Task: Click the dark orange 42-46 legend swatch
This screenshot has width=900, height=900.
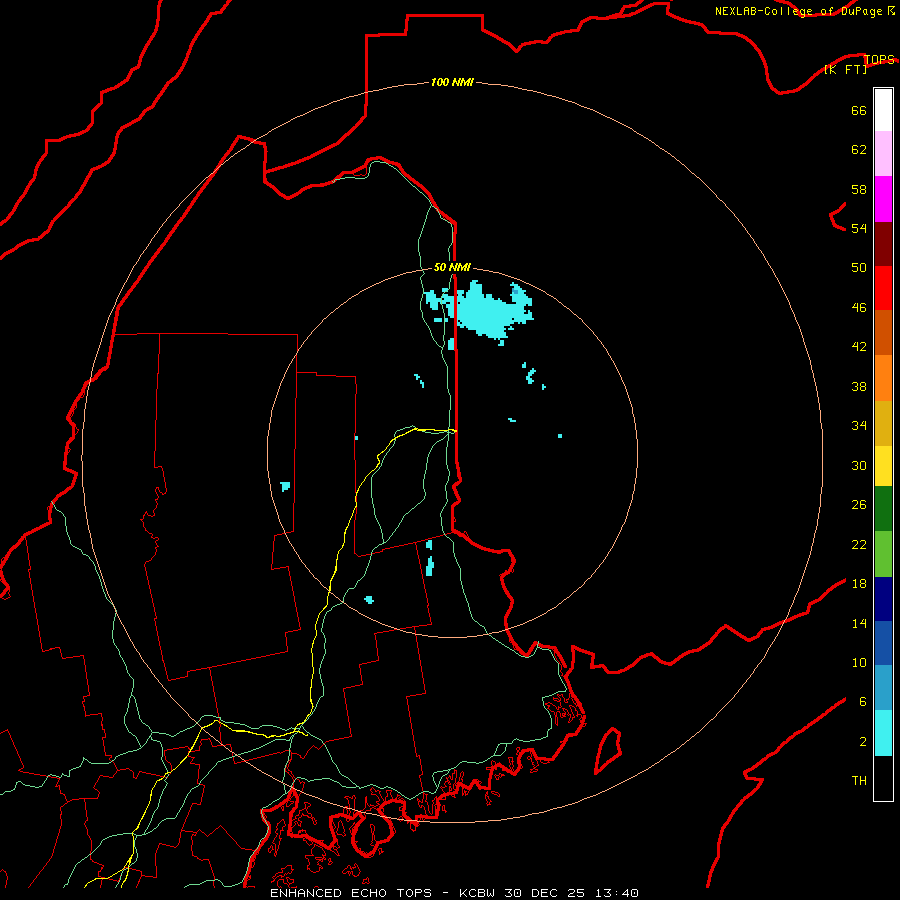Action: [x=883, y=332]
